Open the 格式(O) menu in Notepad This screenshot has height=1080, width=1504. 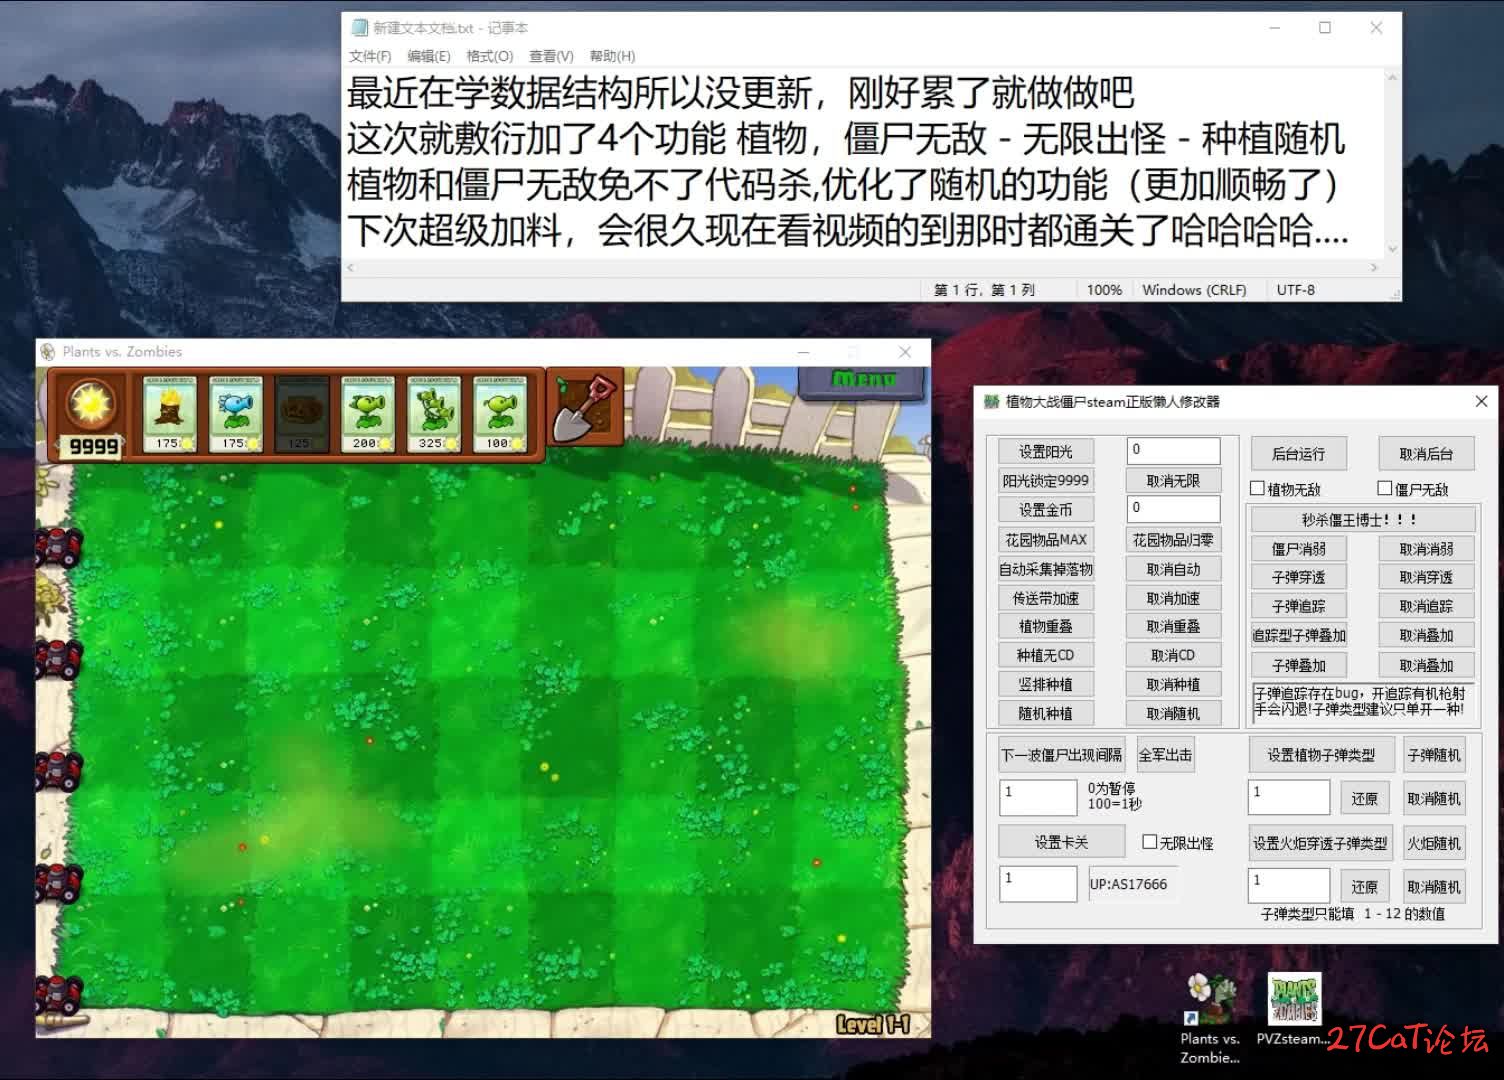(x=490, y=56)
